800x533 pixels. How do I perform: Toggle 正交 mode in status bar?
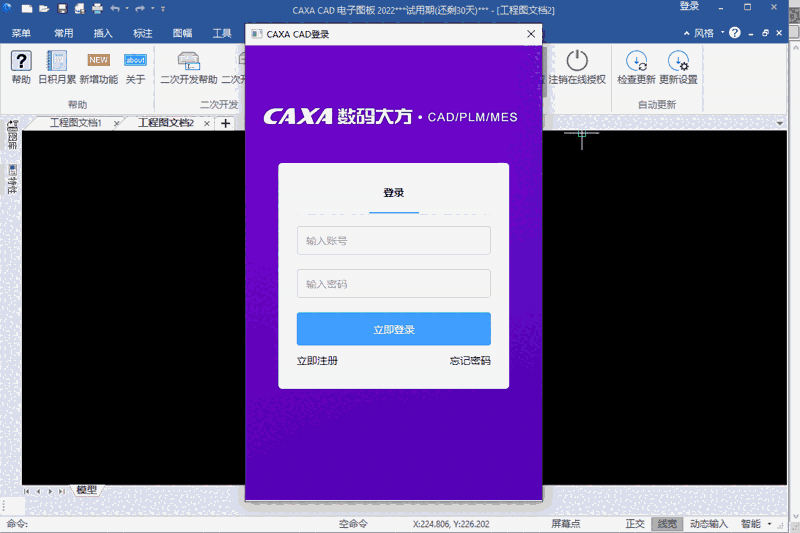(635, 524)
